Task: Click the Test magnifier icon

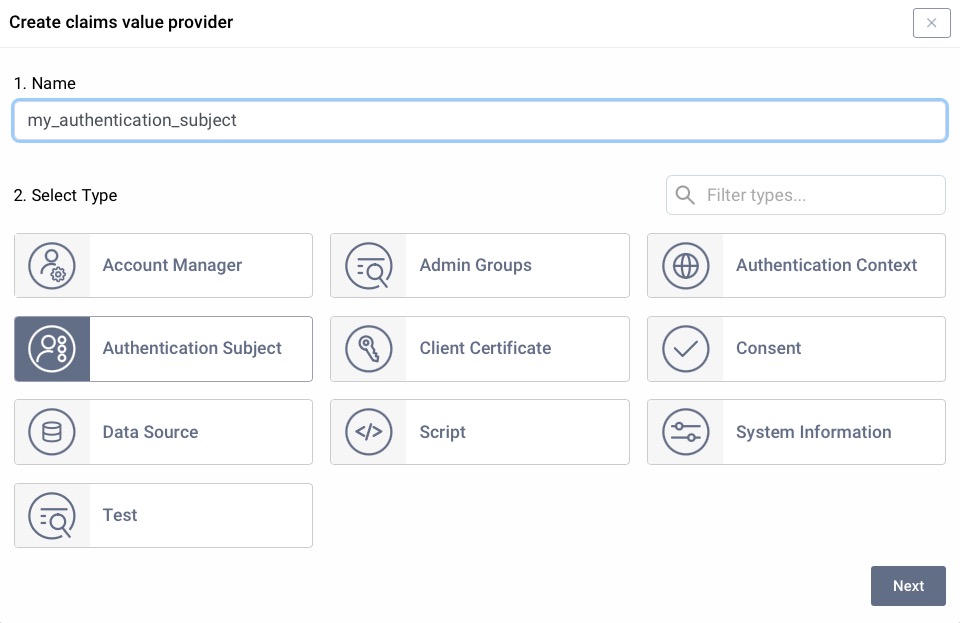Action: [52, 515]
